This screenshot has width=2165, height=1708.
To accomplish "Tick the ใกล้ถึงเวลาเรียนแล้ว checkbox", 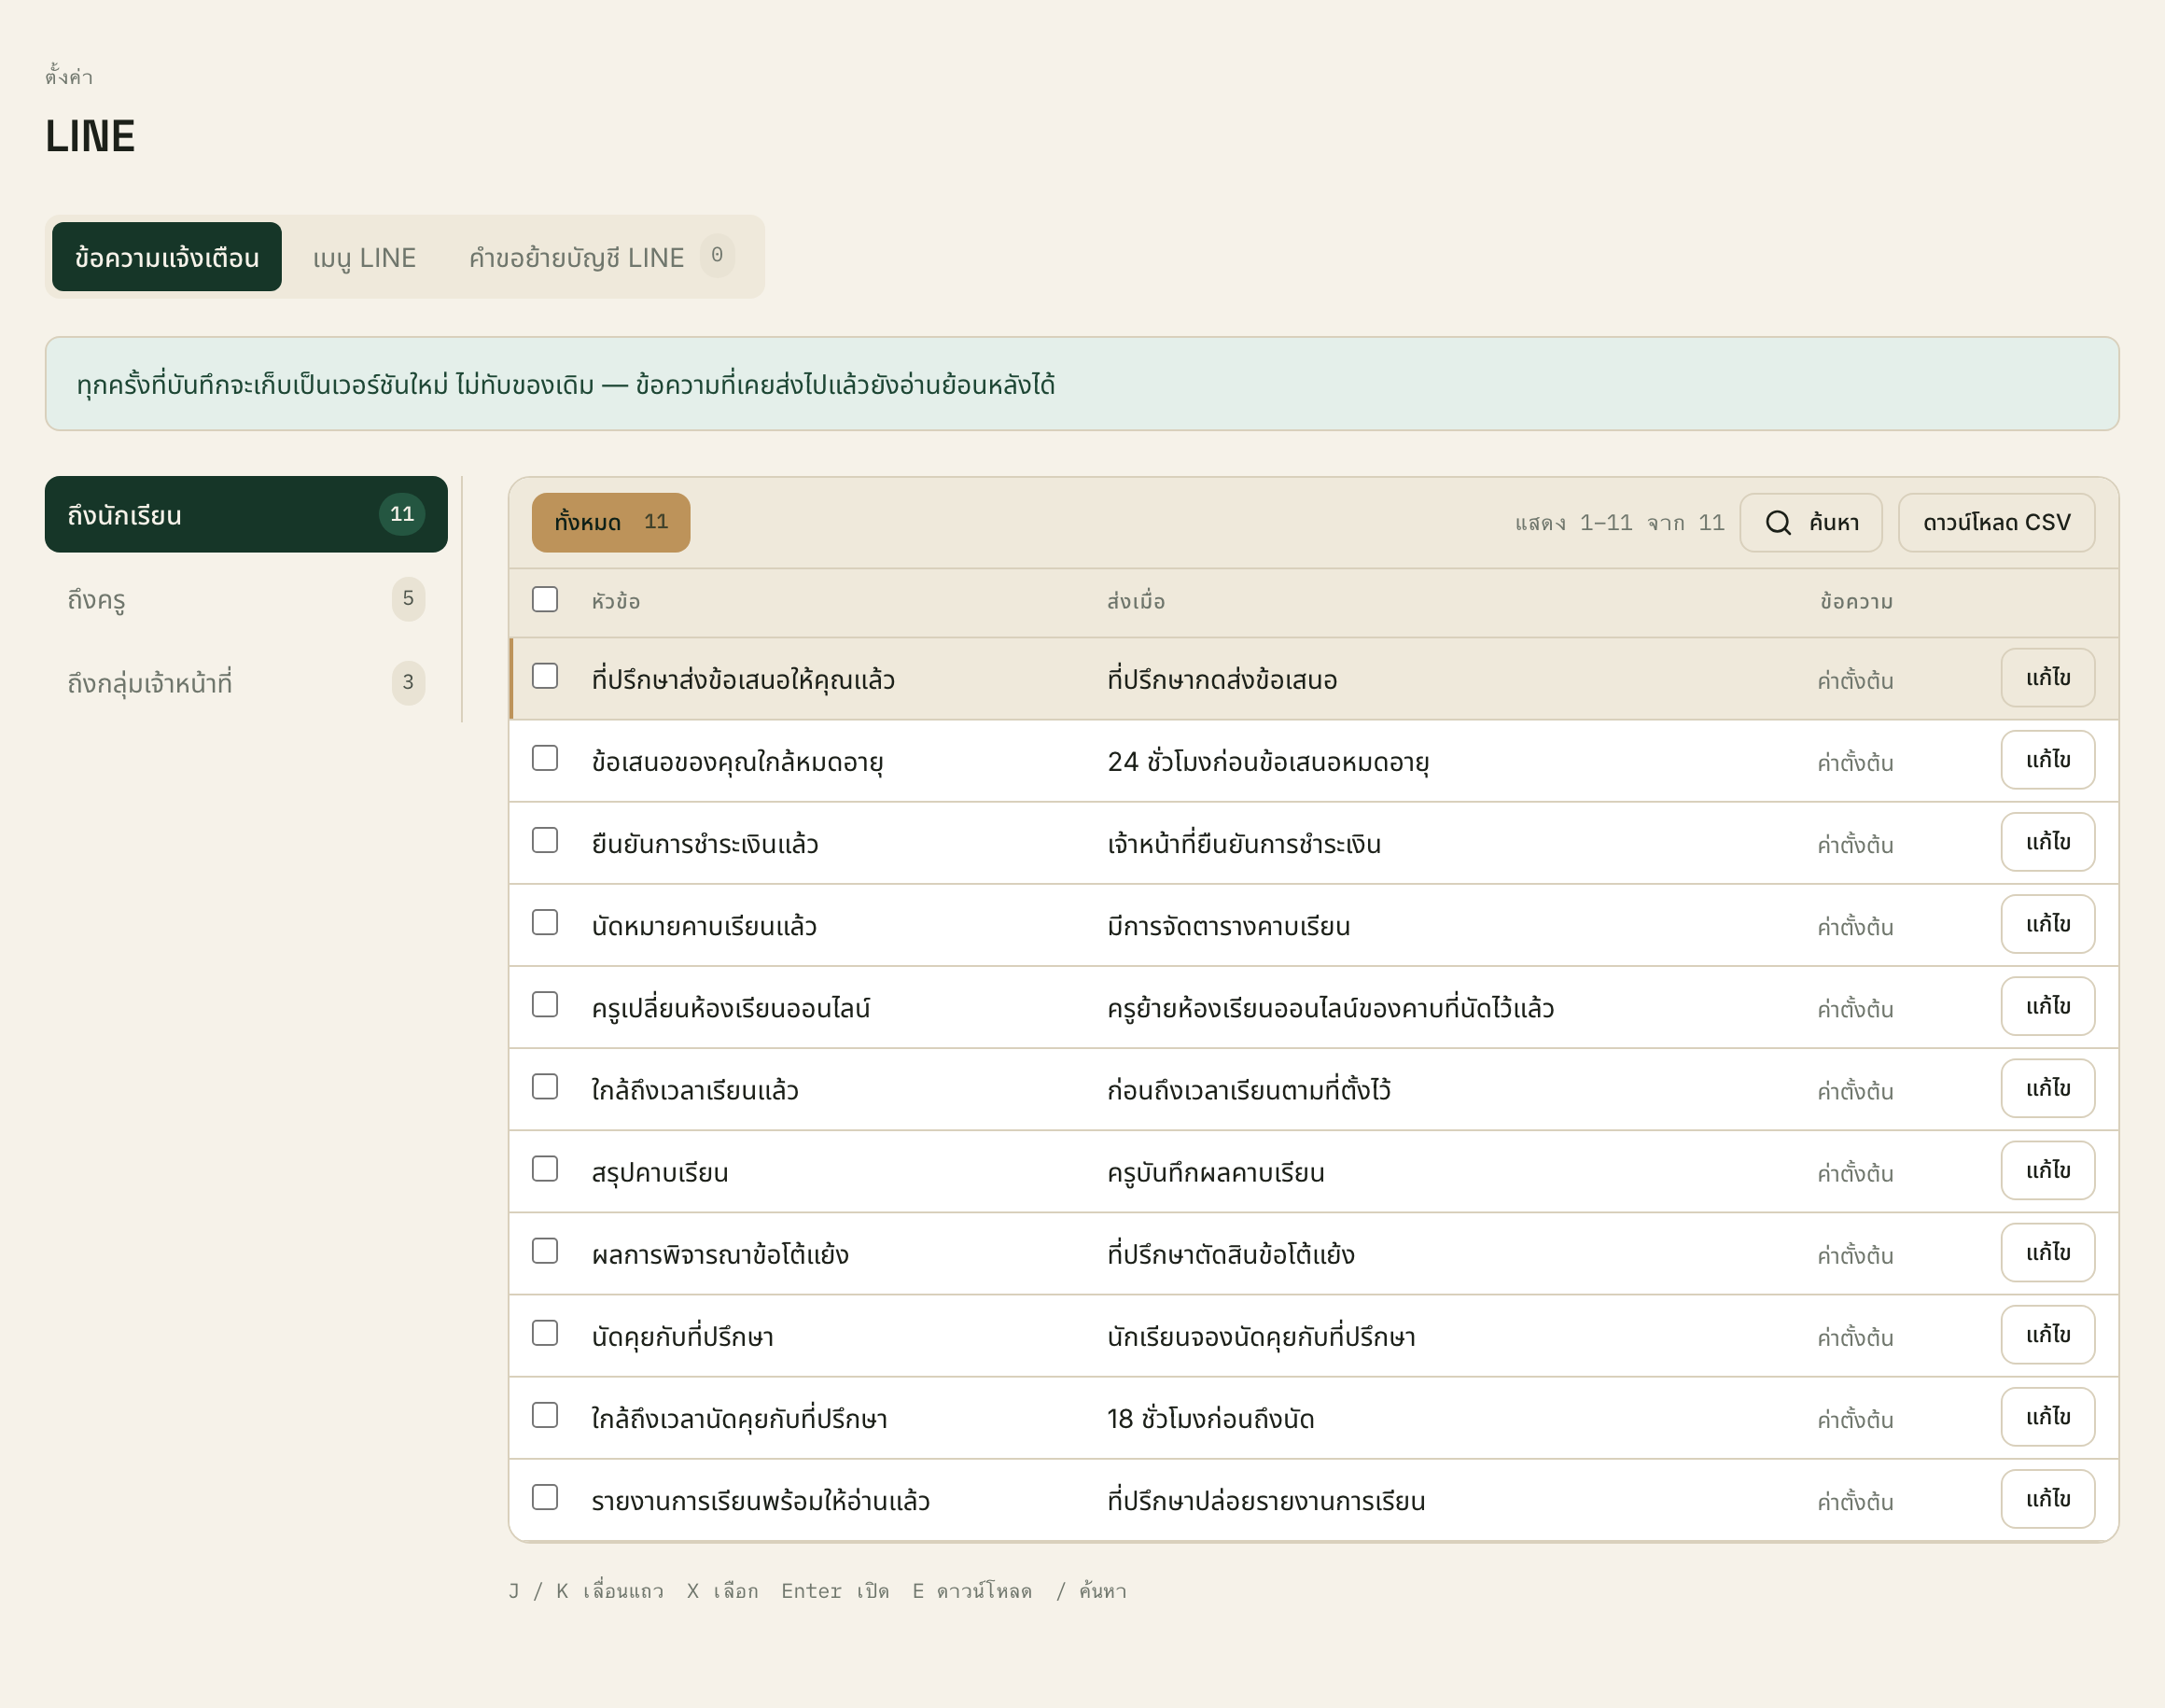I will [545, 1086].
